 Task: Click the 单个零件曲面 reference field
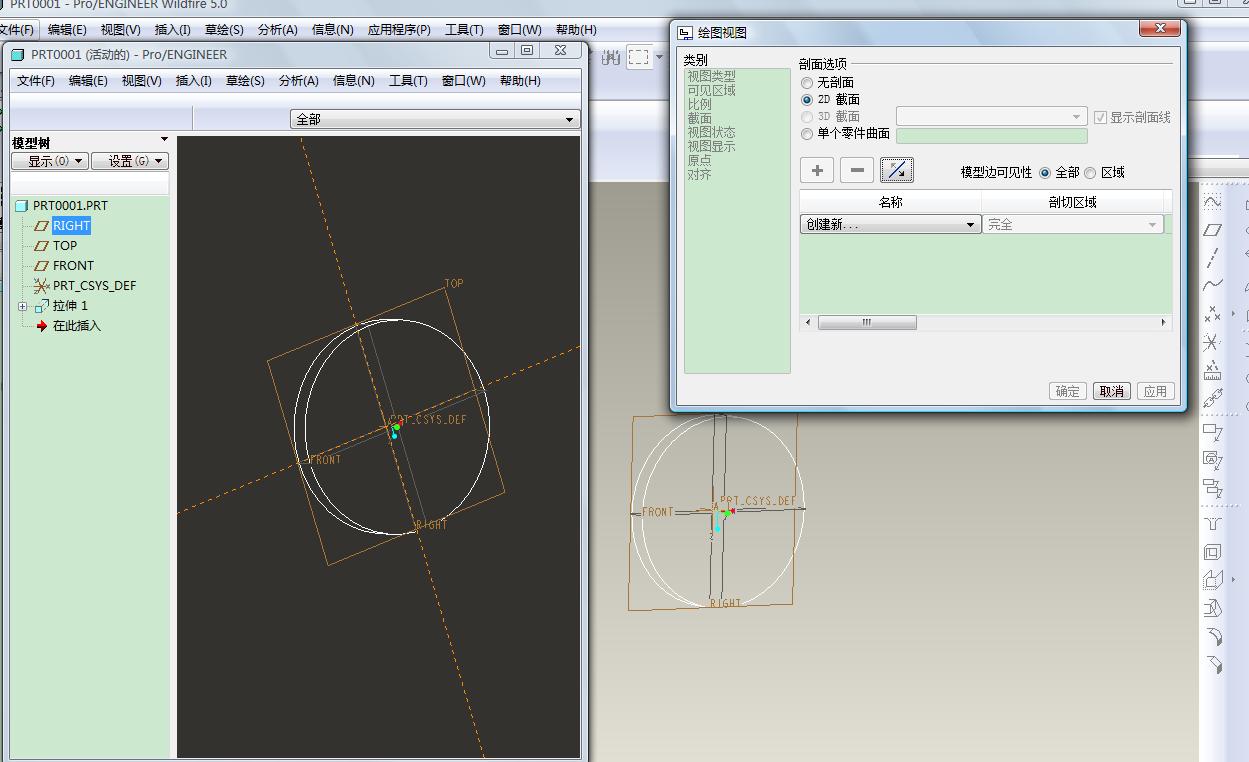991,135
